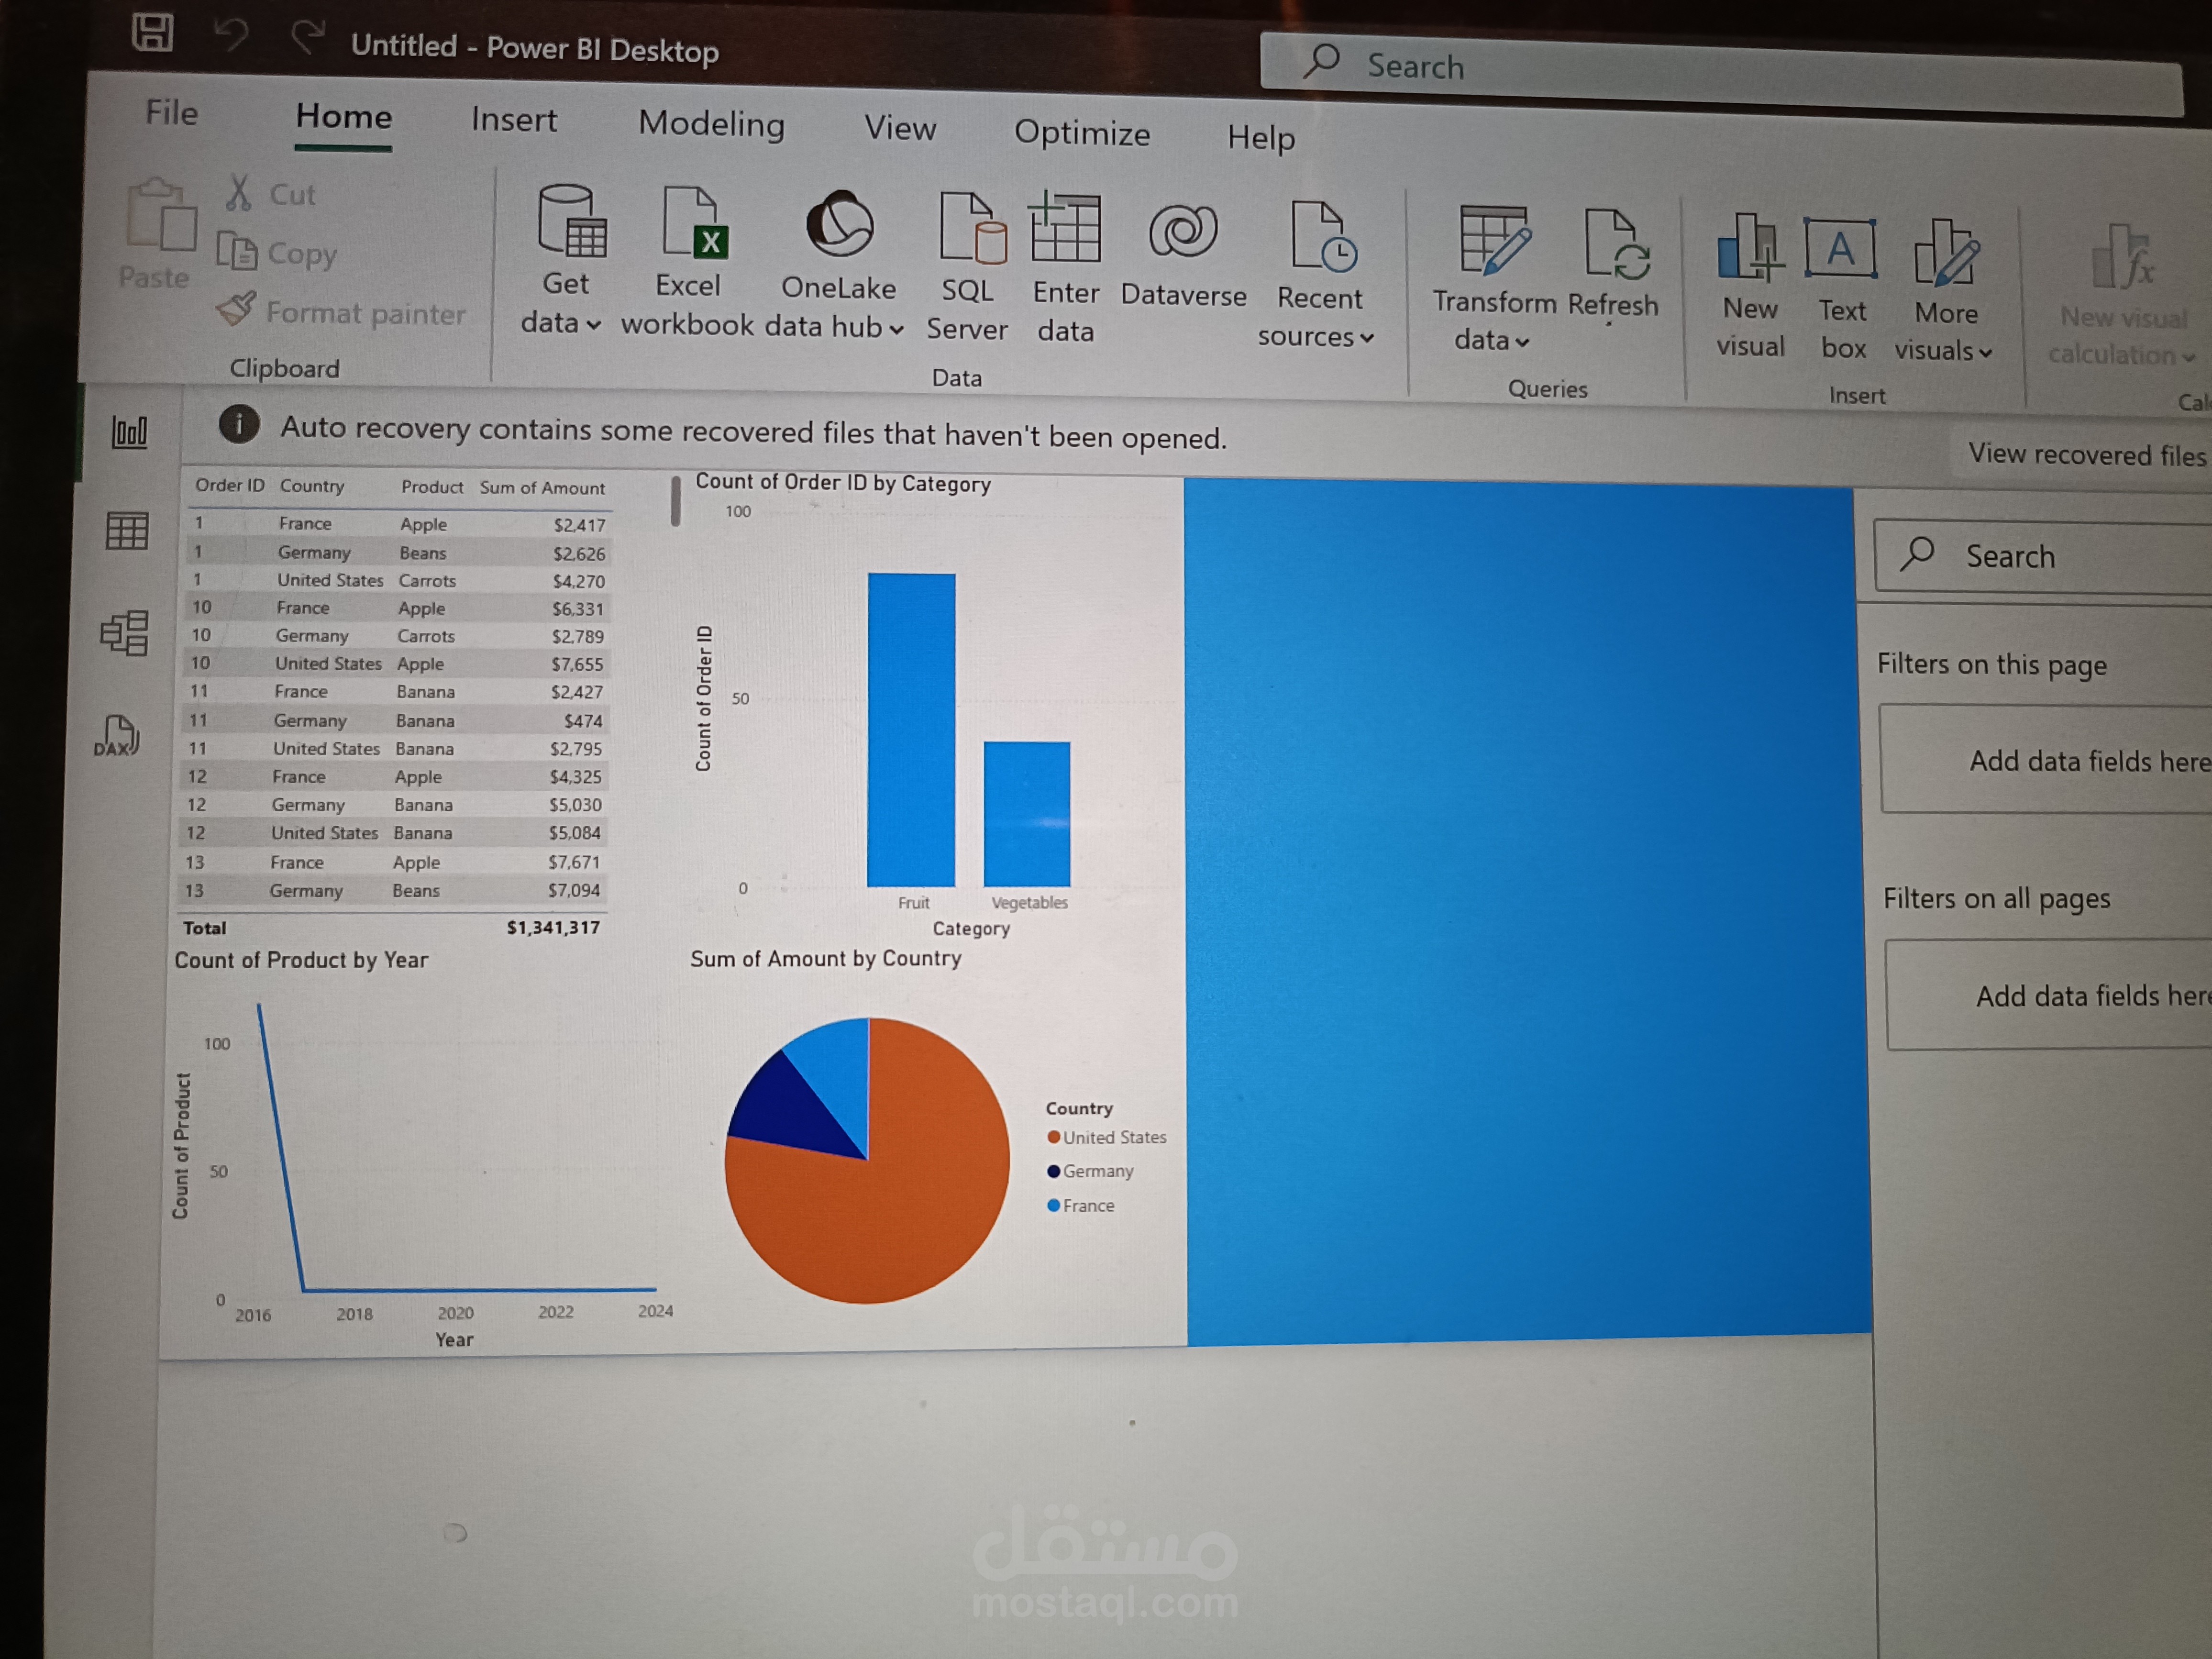Open the Dataverse connector
2212x1659 pixels.
click(1183, 255)
